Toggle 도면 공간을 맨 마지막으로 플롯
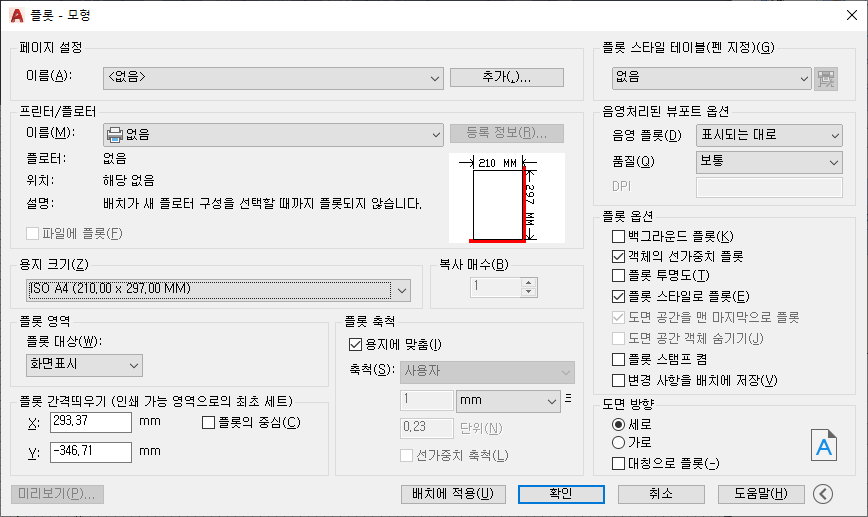This screenshot has height=517, width=868. pyautogui.click(x=618, y=317)
